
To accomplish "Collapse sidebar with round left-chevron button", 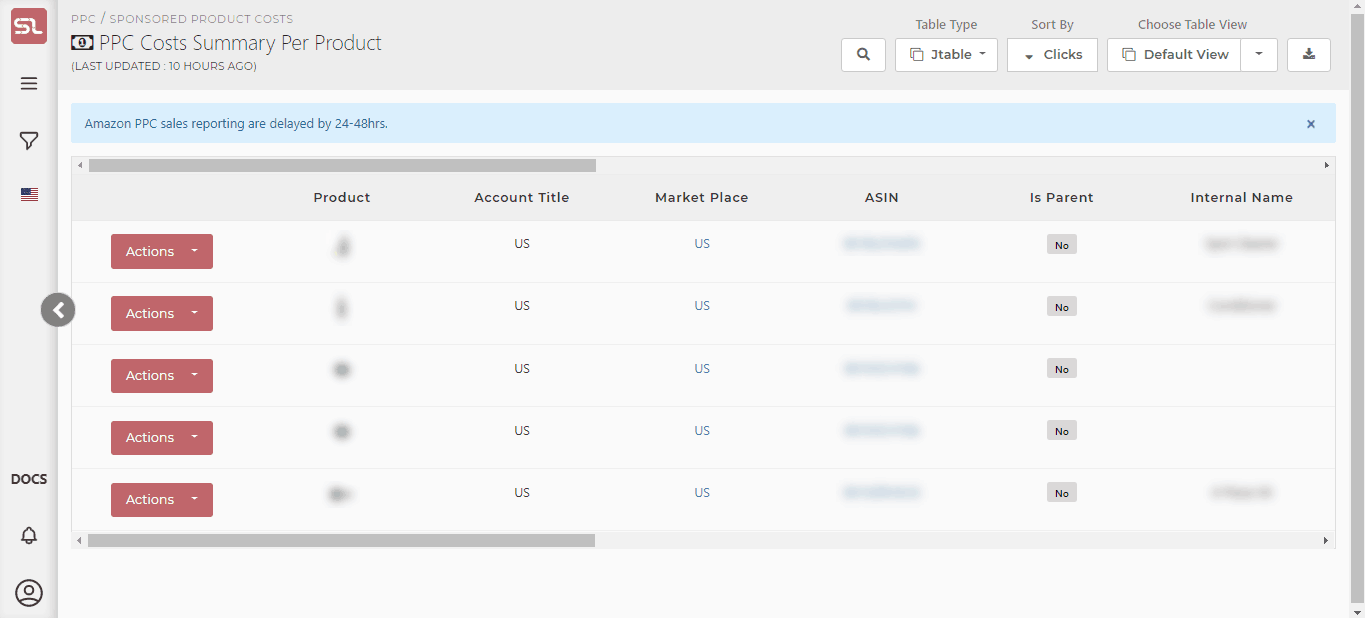I will [58, 310].
